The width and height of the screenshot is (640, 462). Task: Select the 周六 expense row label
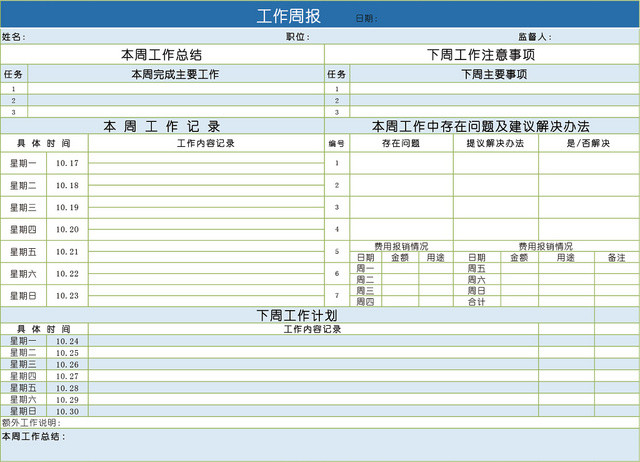(476, 280)
